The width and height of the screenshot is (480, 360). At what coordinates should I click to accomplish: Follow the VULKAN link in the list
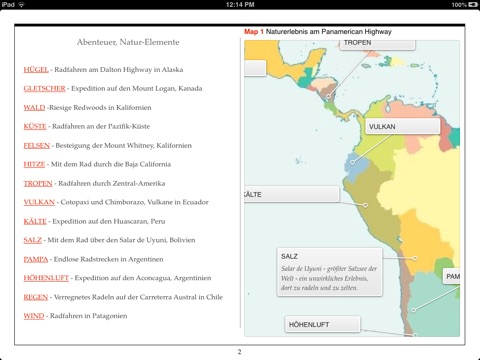point(39,202)
